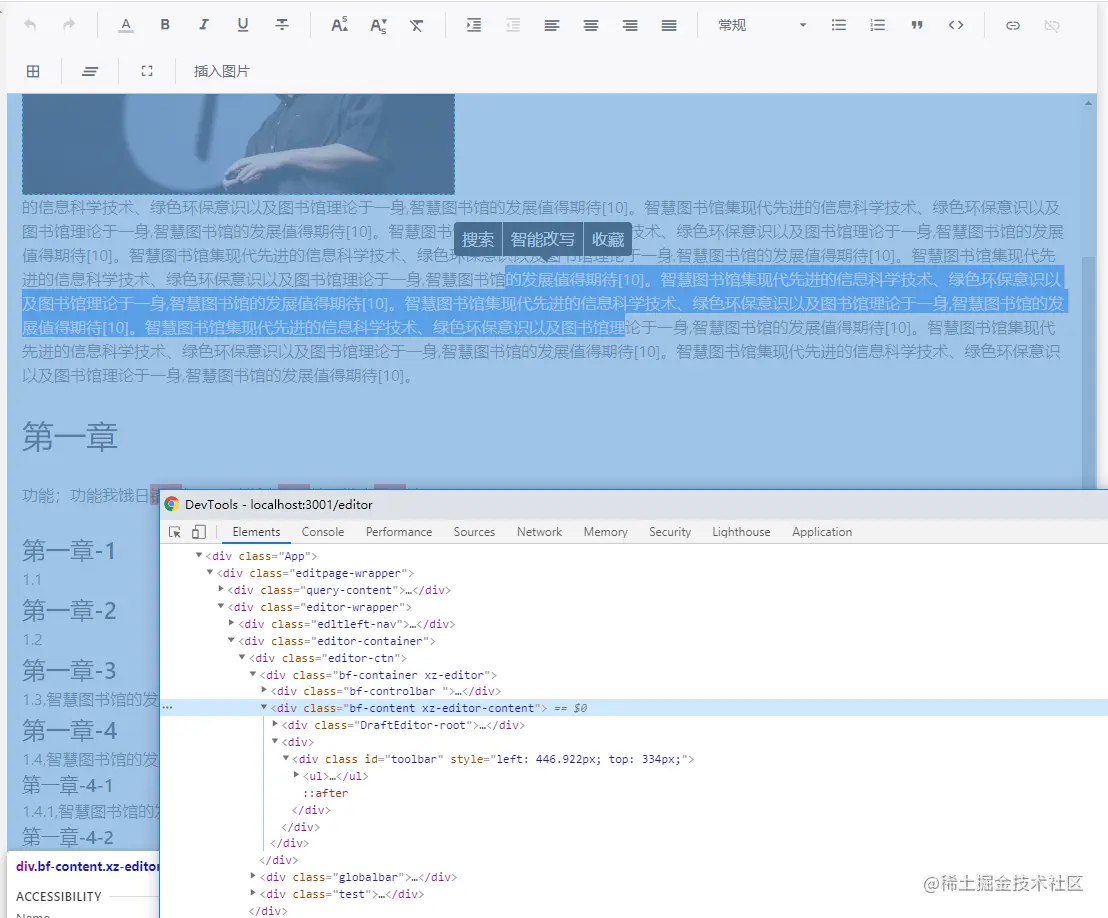The image size is (1108, 918).
Task: Insert a hyperlink
Action: coord(1013,25)
